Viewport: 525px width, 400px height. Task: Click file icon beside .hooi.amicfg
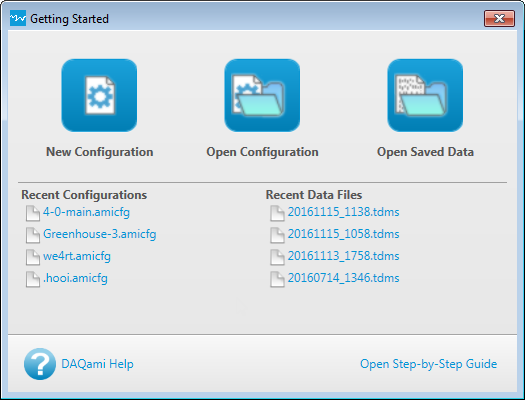tap(33, 279)
